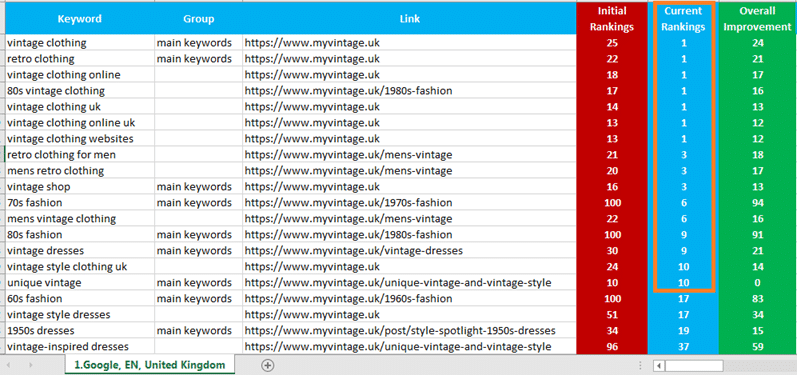This screenshot has width=797, height=375.
Task: Click the 'vintage clothing uk' keyword cell
Action: (80, 107)
